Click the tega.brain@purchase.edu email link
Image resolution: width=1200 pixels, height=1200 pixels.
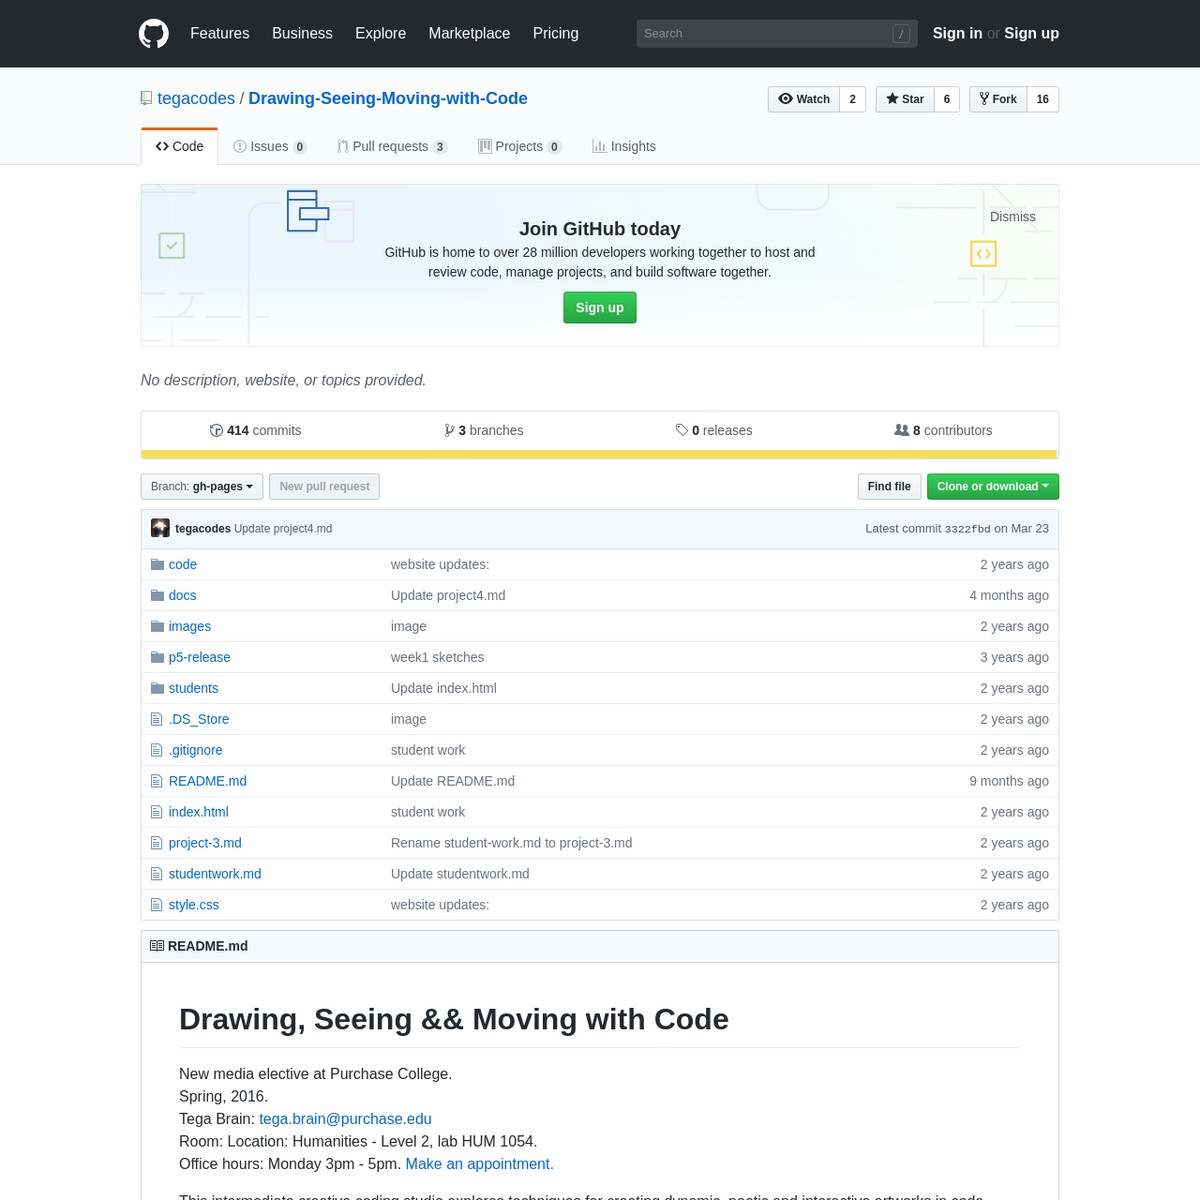point(345,1119)
